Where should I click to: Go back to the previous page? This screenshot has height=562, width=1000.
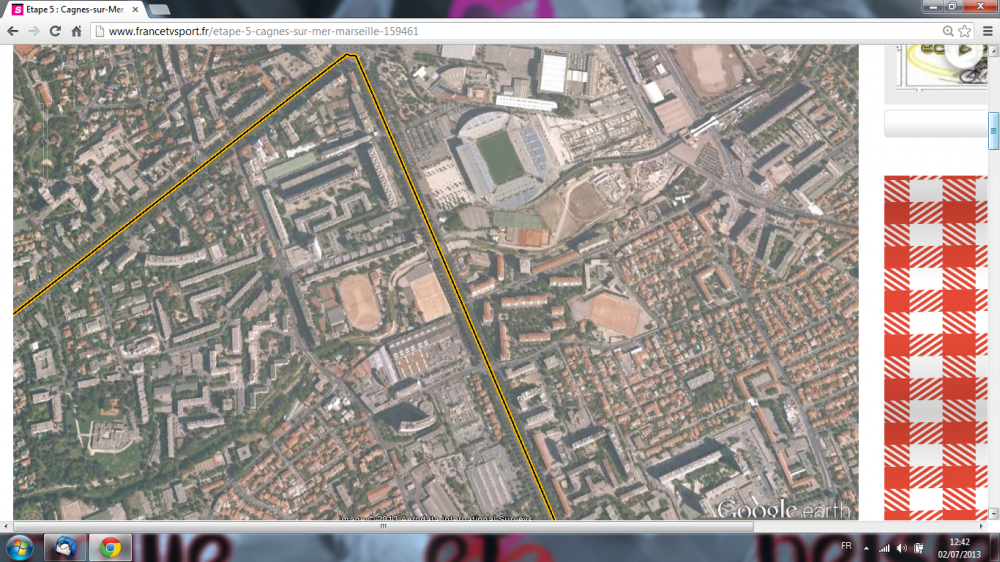pos(12,31)
